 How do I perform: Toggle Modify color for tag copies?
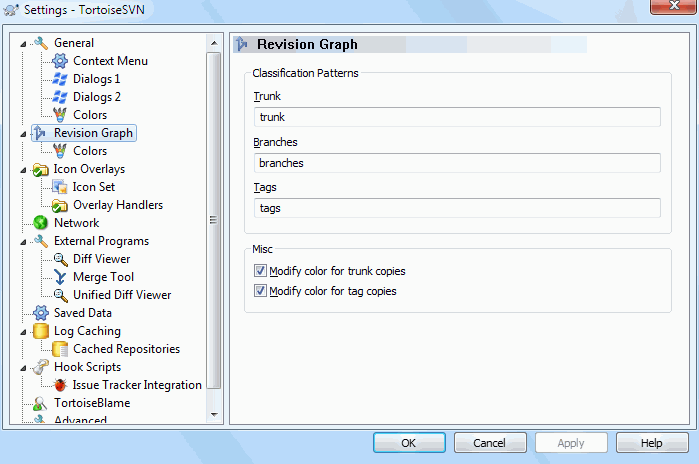pyautogui.click(x=260, y=291)
